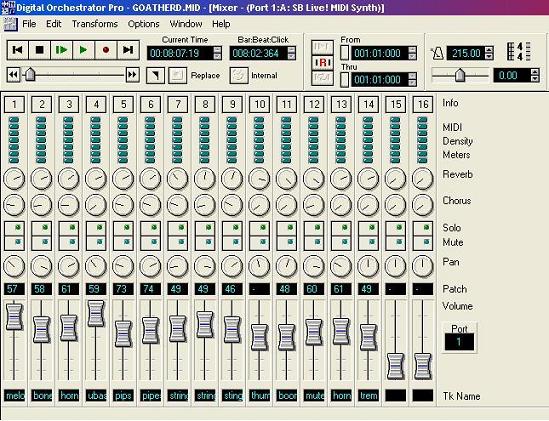Viewport: 549px width, 421px height.
Task: Click the track 5 info button
Action: click(123, 104)
